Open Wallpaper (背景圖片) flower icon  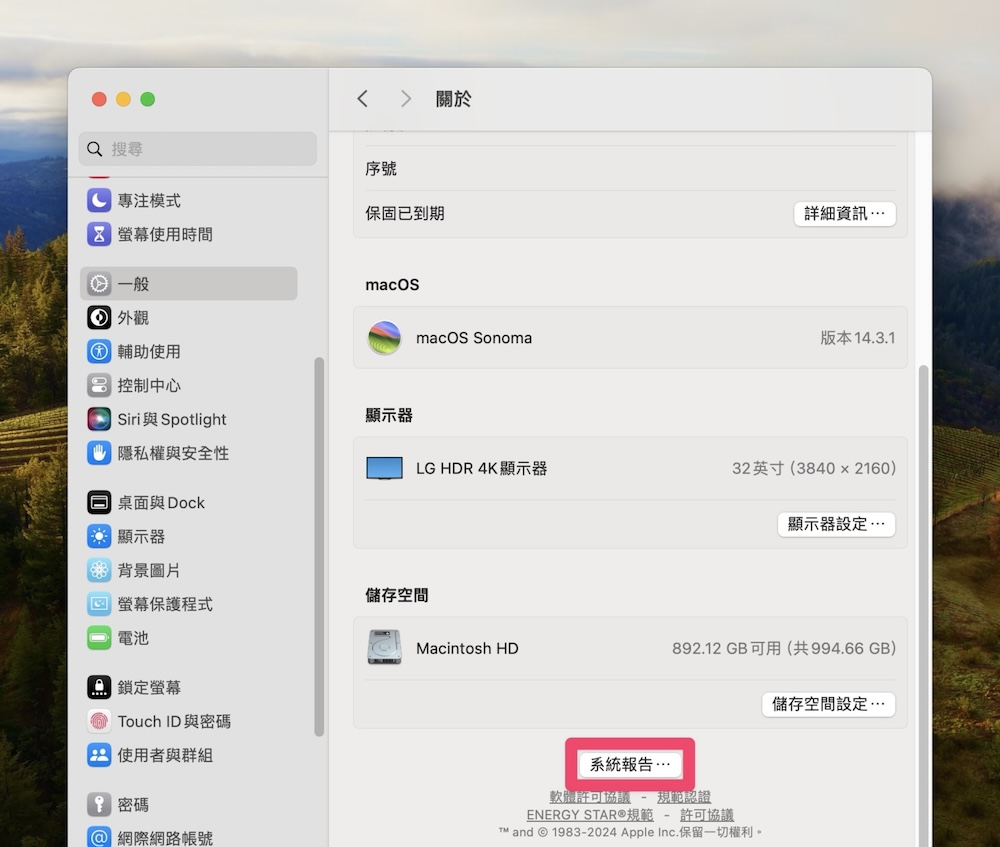pos(99,570)
